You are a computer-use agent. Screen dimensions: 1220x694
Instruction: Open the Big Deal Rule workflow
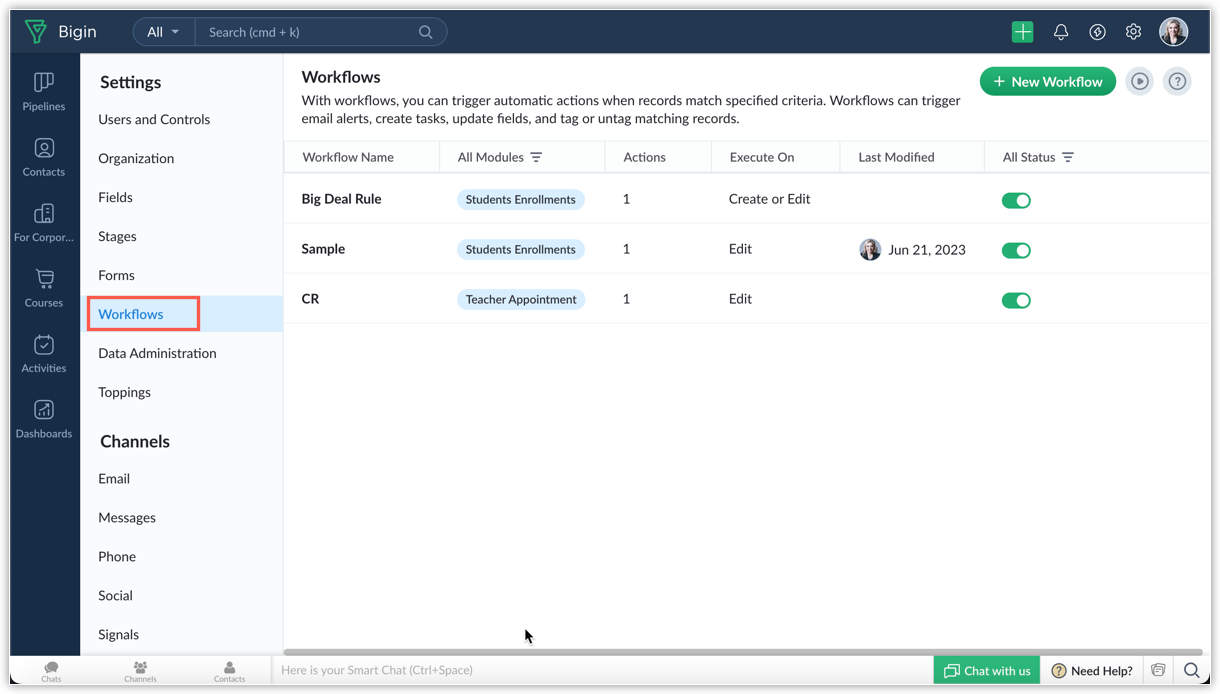[341, 199]
